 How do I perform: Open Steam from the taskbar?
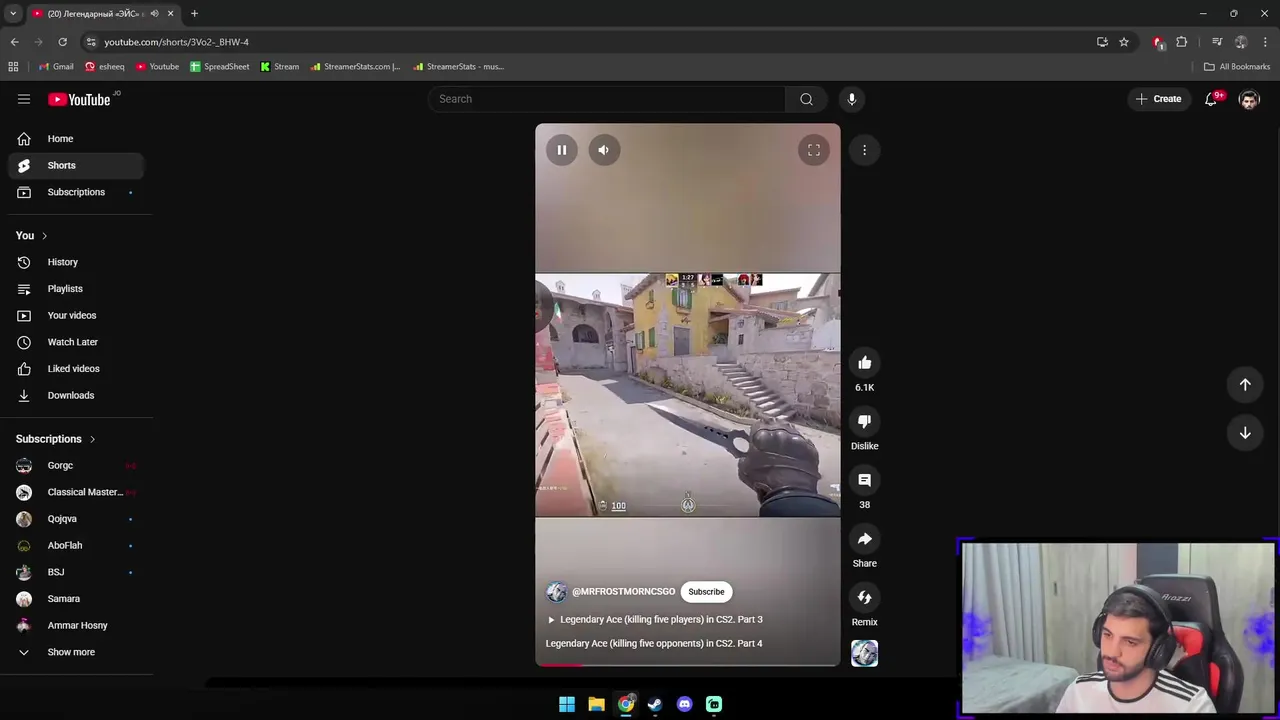[x=655, y=704]
